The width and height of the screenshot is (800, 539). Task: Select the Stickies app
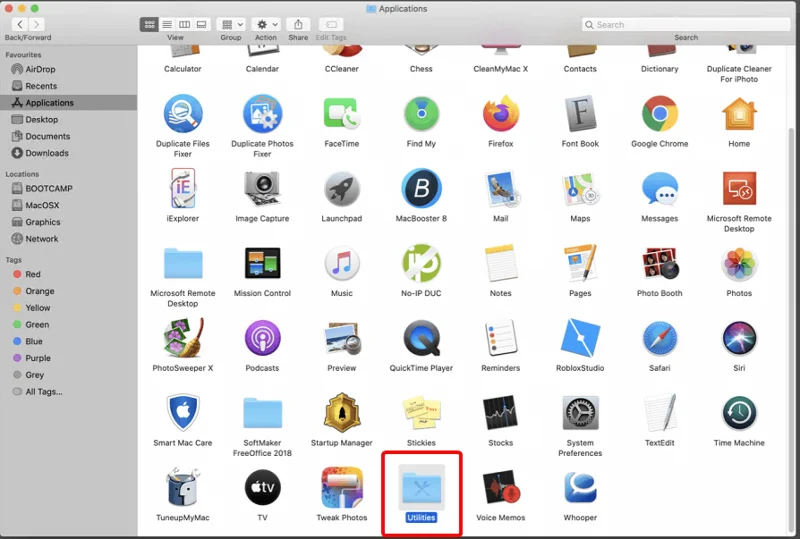(x=421, y=412)
